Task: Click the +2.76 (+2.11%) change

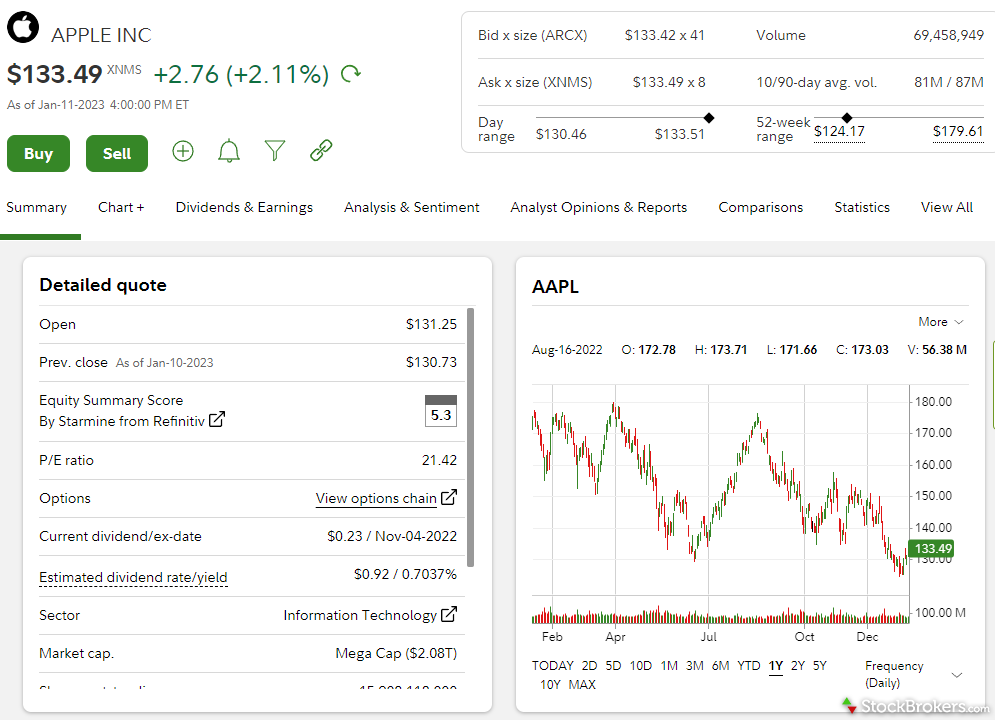Action: tap(241, 74)
